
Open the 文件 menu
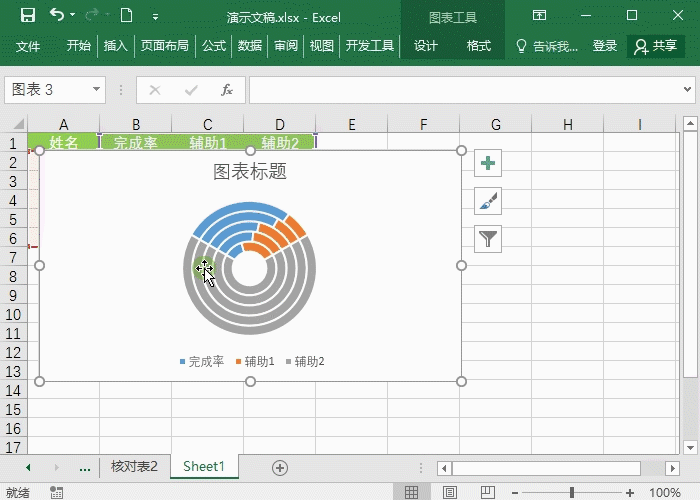coord(28,46)
